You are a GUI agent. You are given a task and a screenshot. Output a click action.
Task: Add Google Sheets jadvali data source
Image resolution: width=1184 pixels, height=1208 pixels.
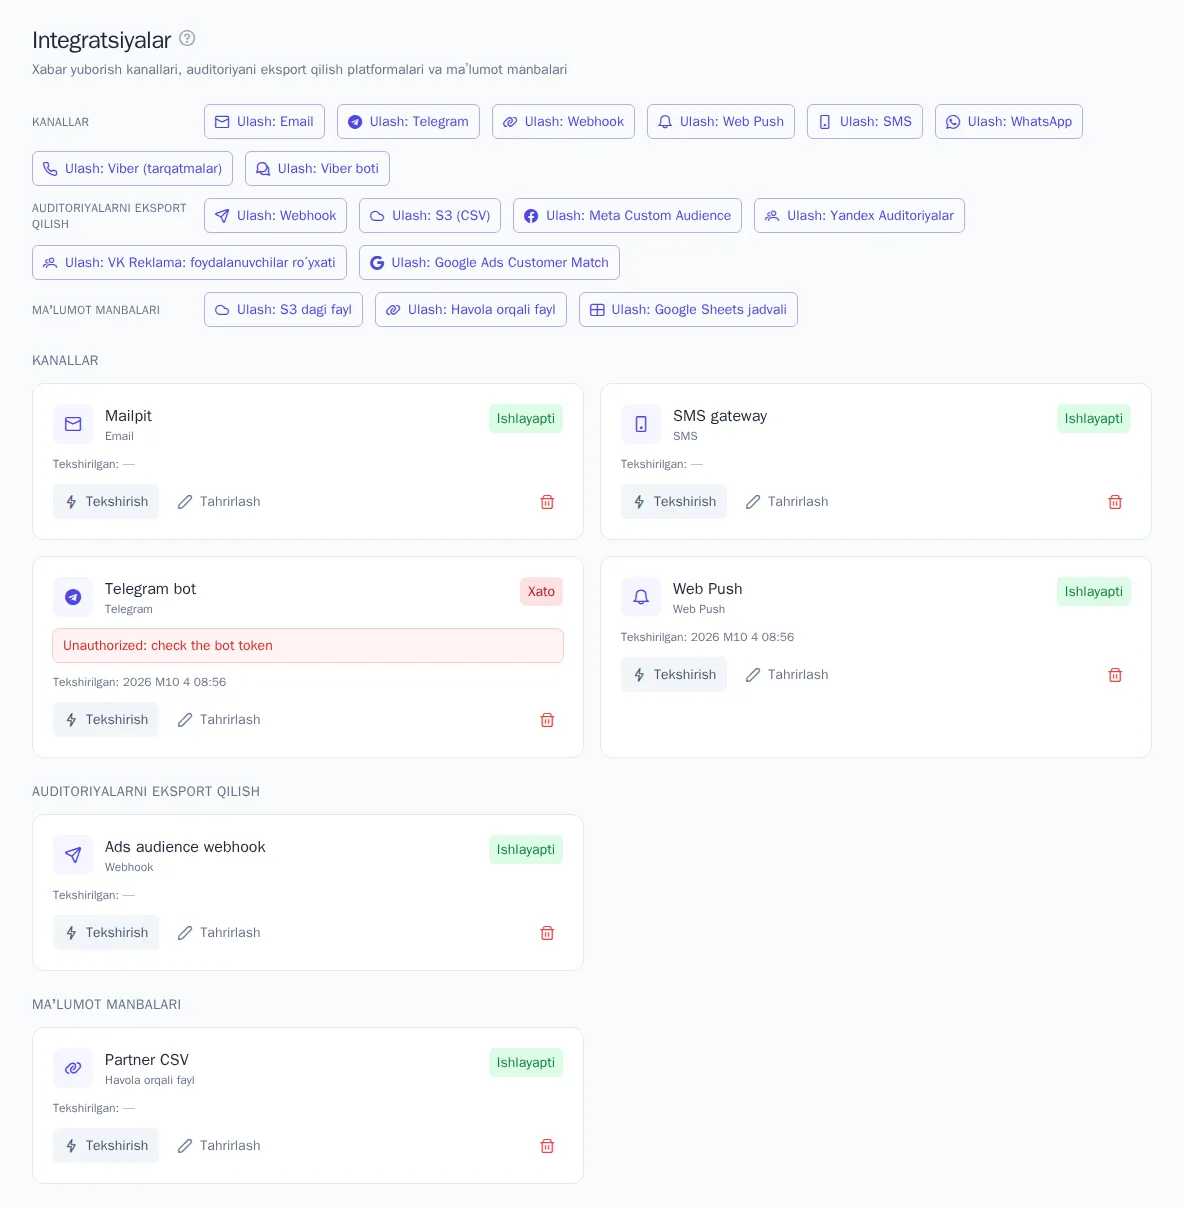[688, 310]
